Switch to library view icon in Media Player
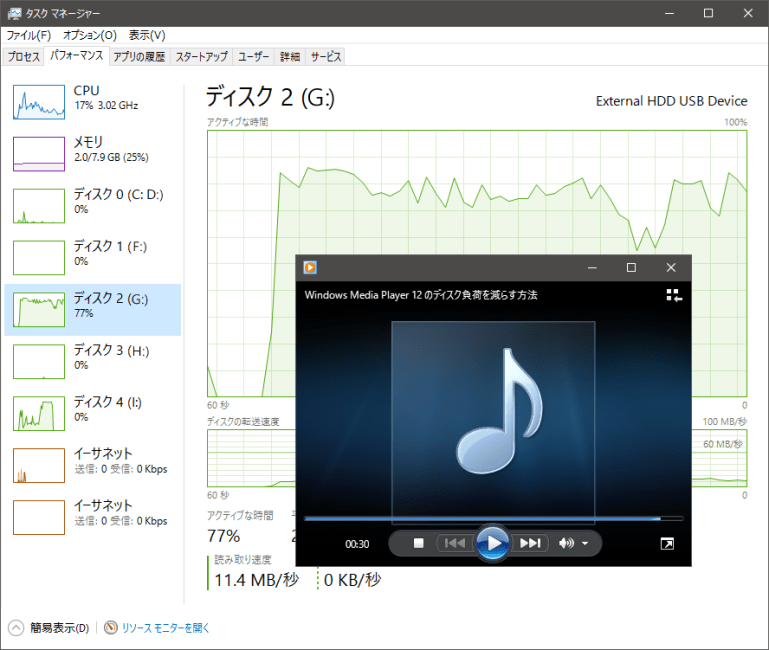769x650 pixels. [674, 295]
